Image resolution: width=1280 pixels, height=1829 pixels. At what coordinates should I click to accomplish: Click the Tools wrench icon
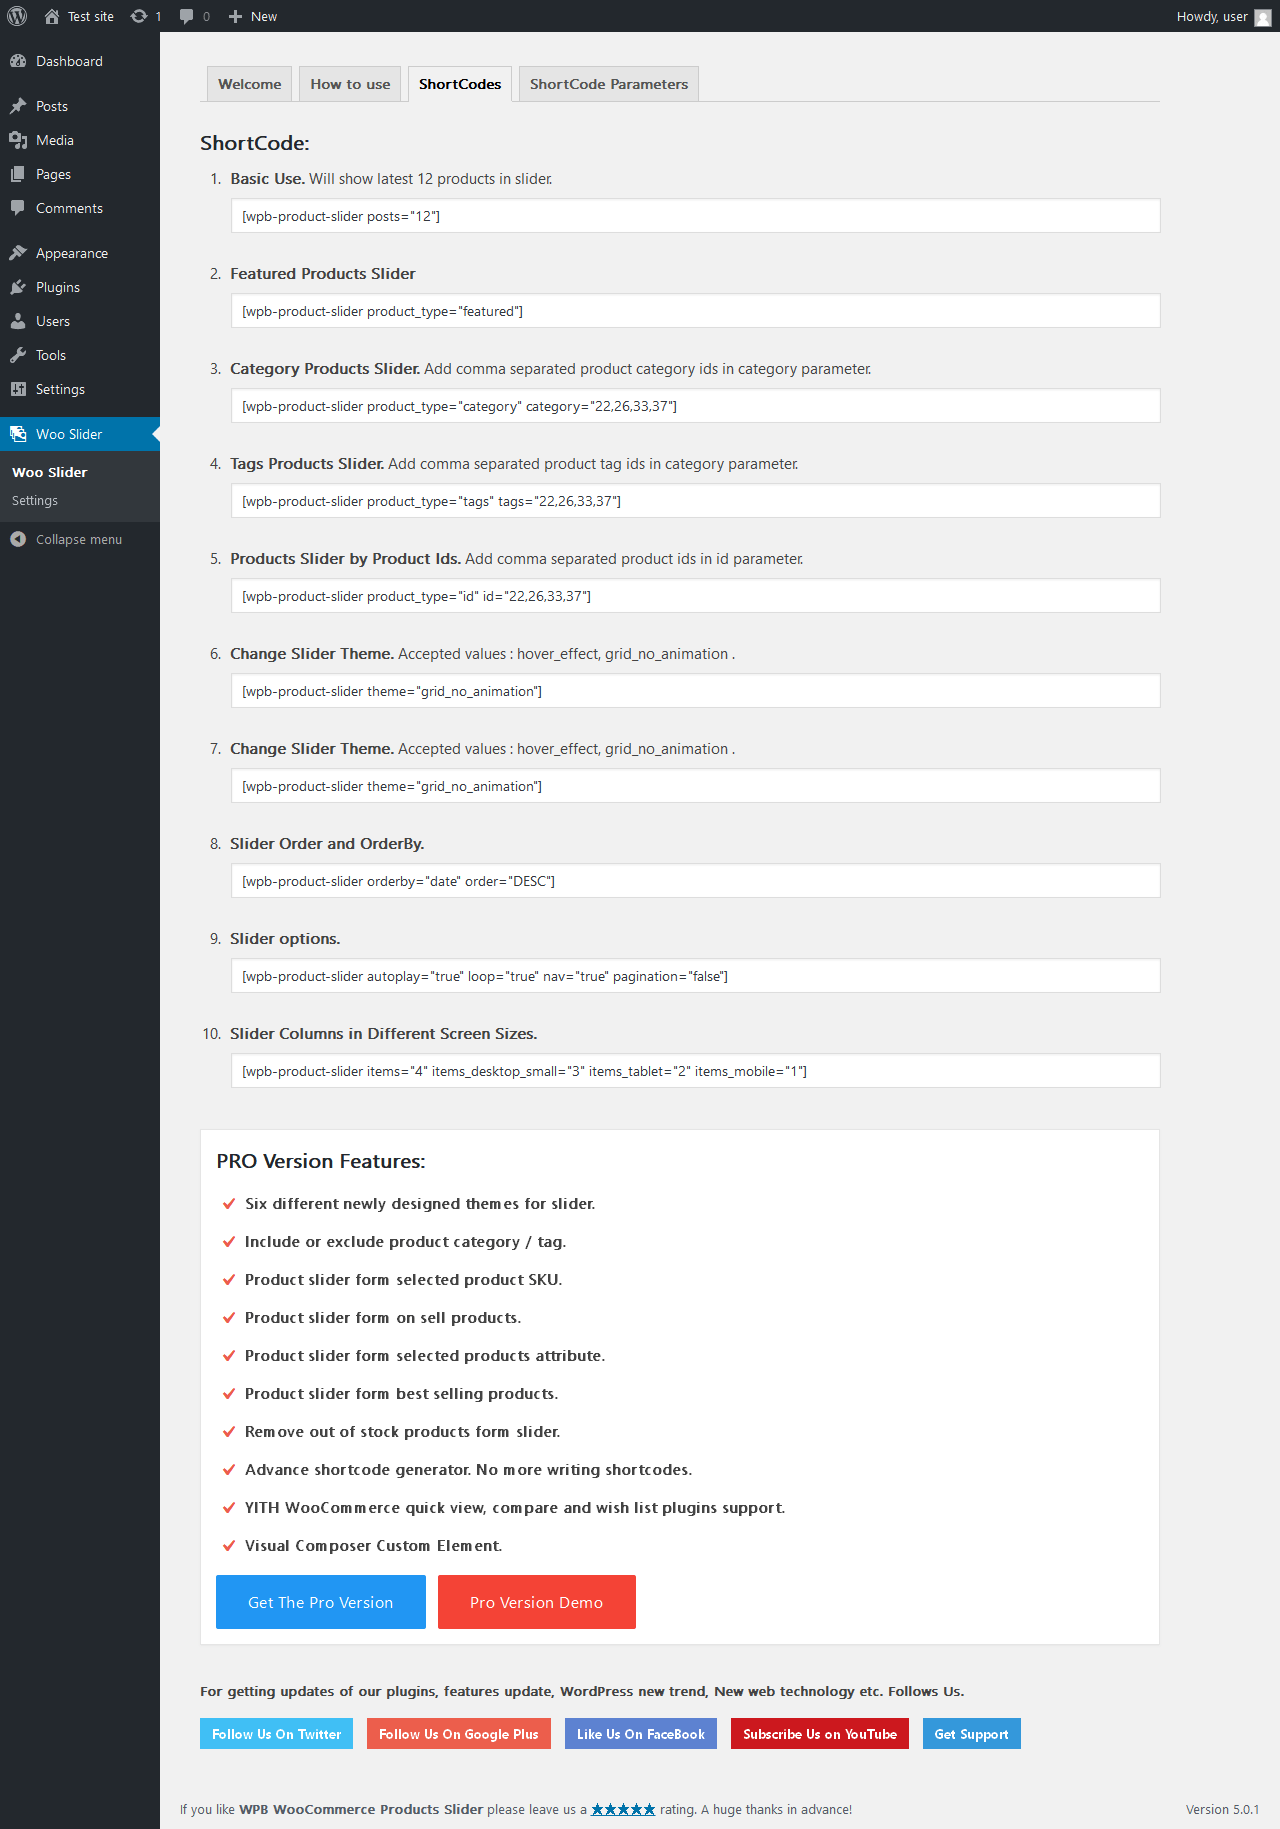click(x=18, y=355)
